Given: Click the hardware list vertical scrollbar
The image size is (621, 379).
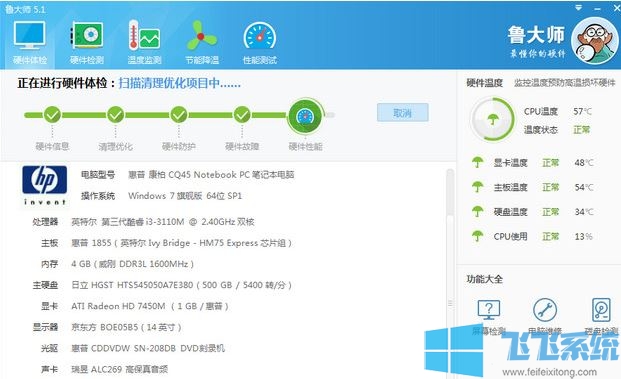Looking at the screenshot, I should [x=450, y=273].
